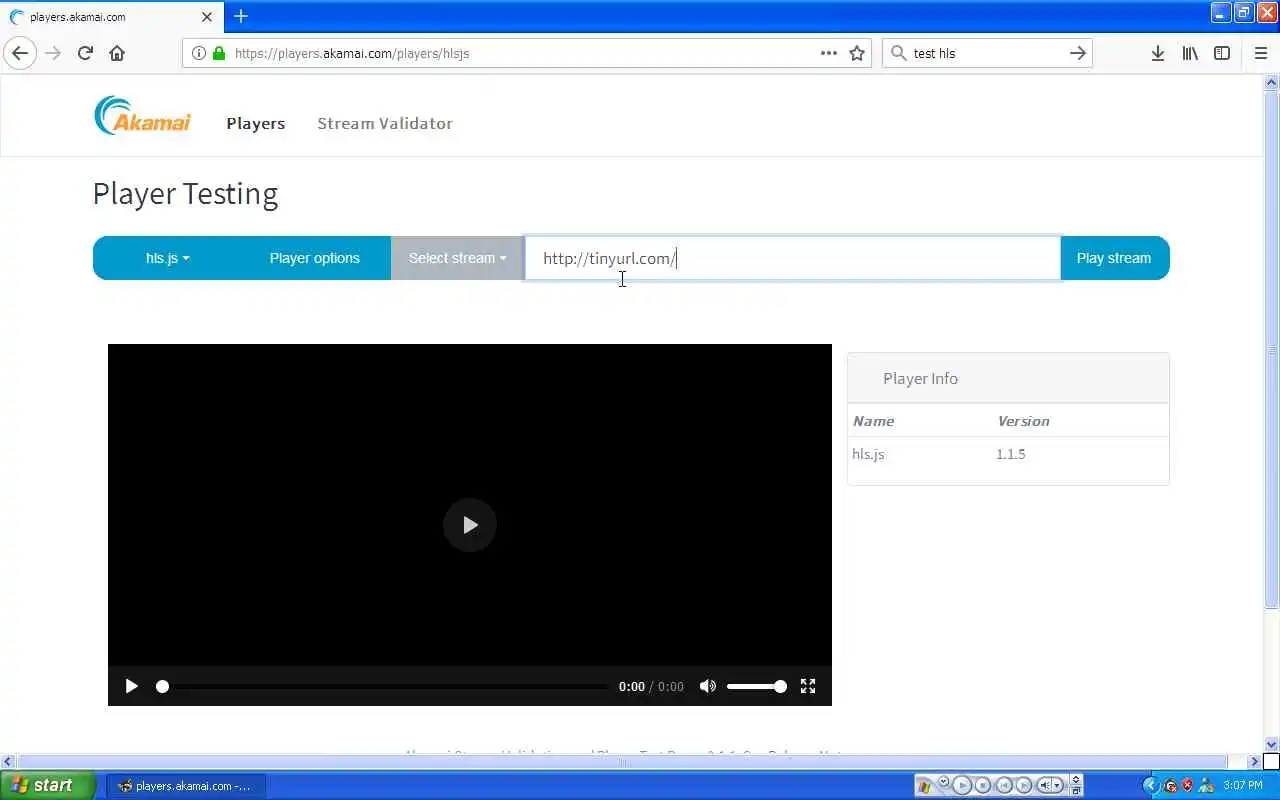1280x800 pixels.
Task: Expand hidden system tray icons
Action: coord(1150,786)
